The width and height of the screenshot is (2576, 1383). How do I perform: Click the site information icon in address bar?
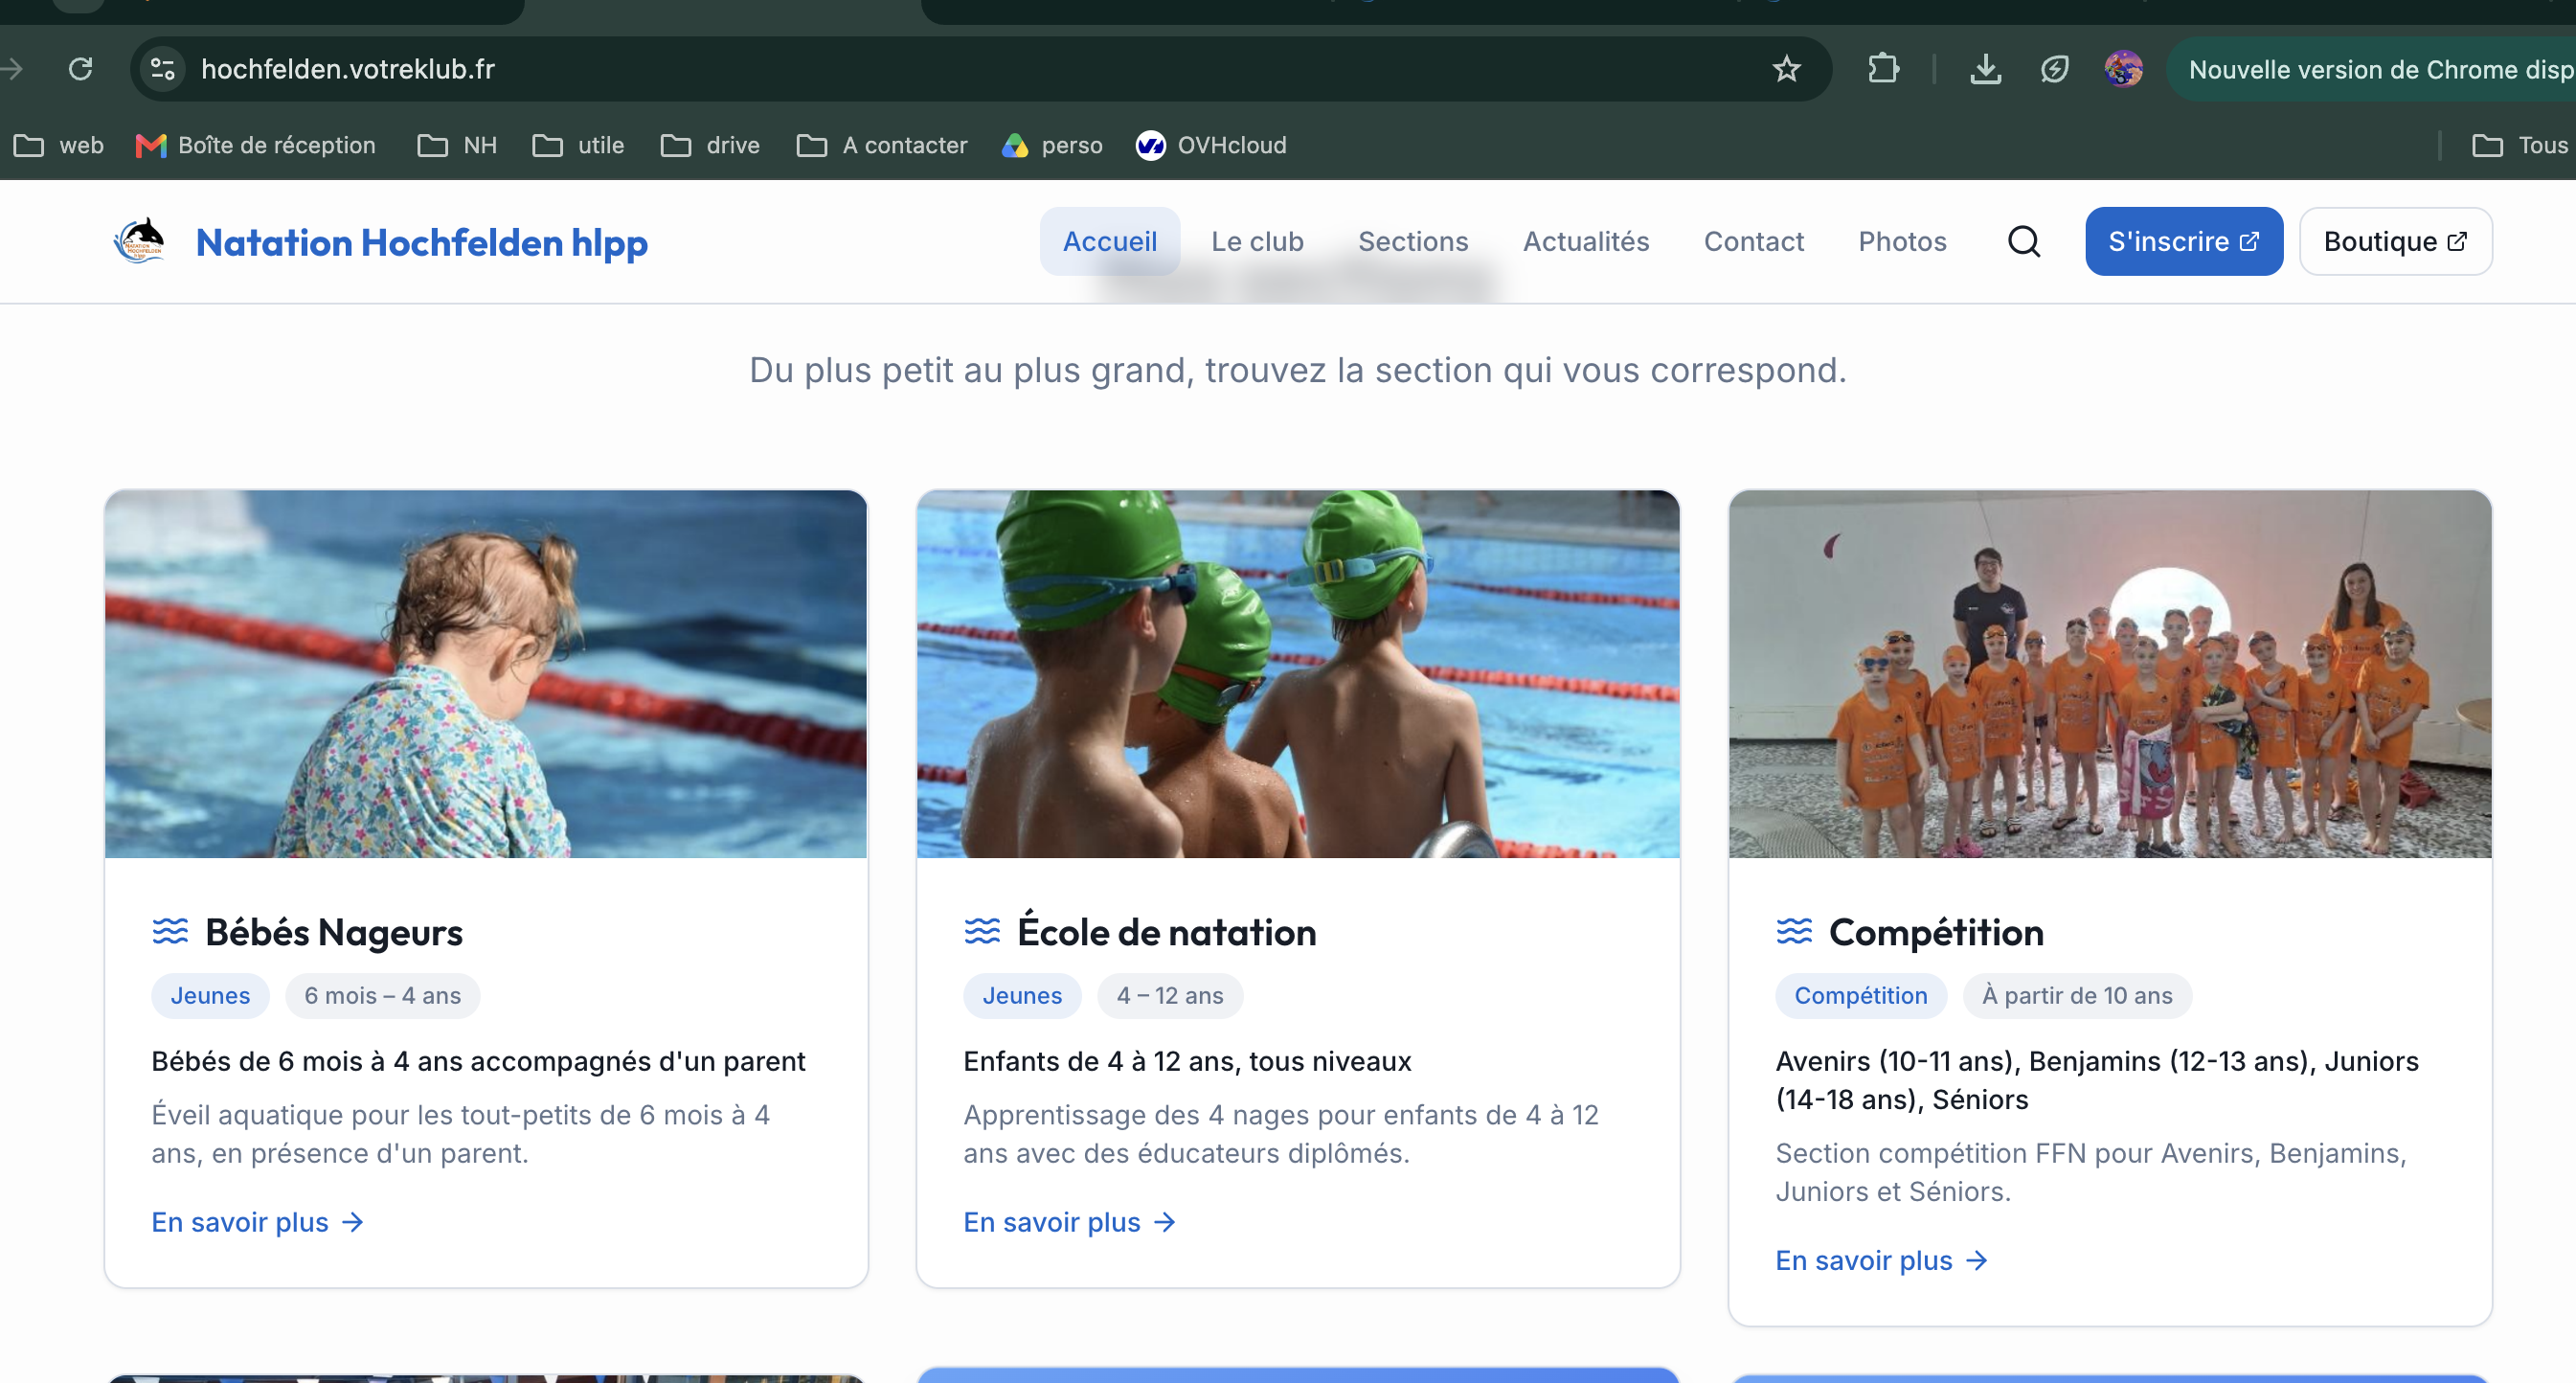pyautogui.click(x=162, y=69)
